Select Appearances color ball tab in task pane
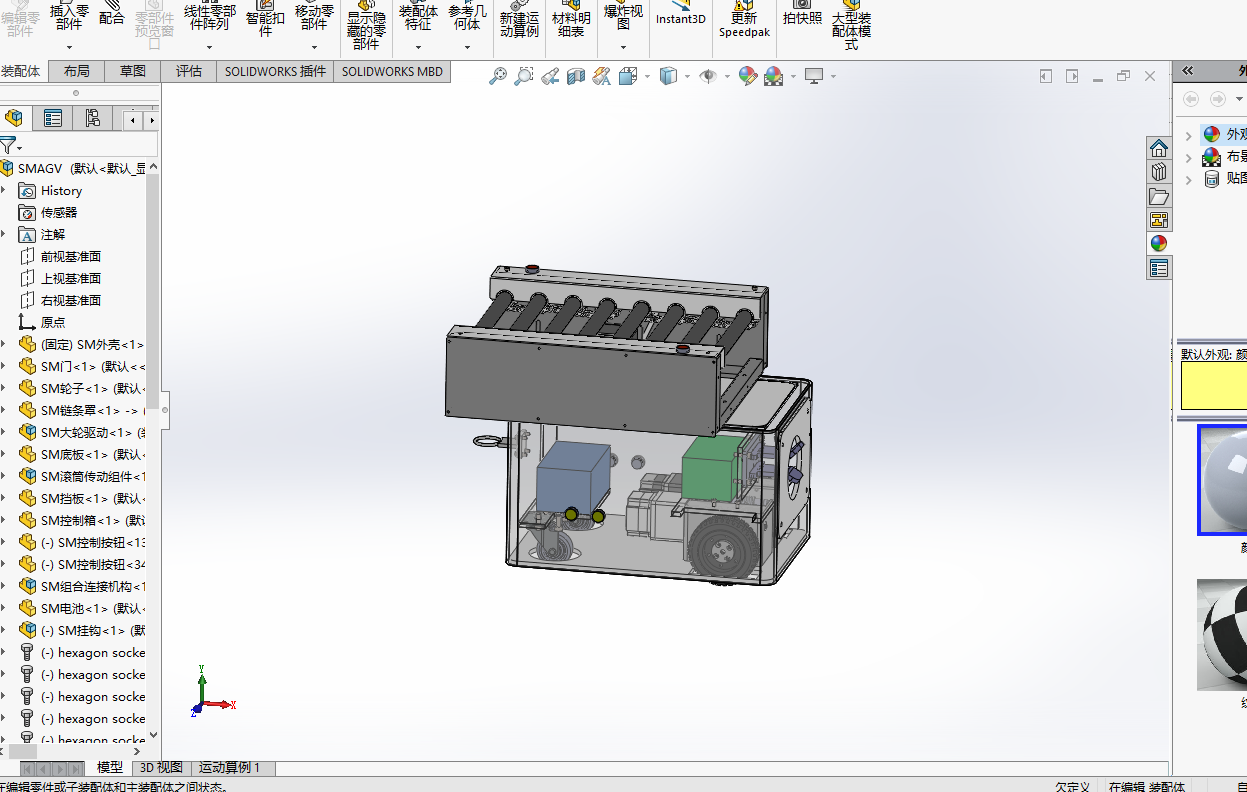Image resolution: width=1247 pixels, height=792 pixels. click(1159, 243)
